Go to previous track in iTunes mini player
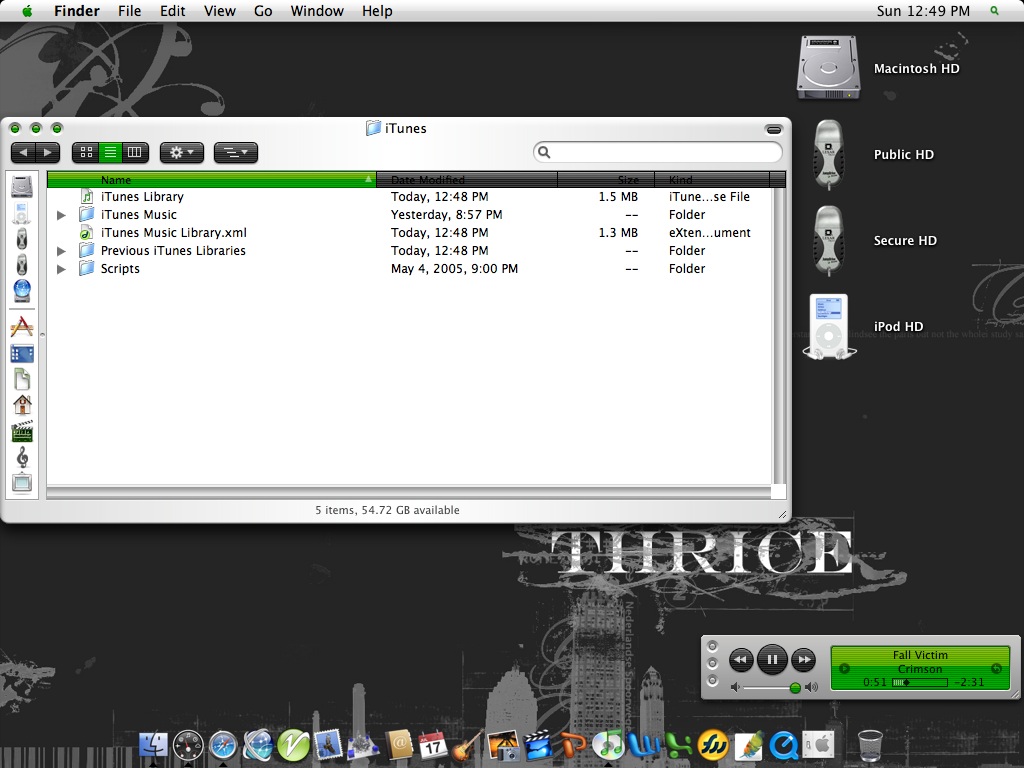Screen dimensions: 1024x768 click(741, 660)
